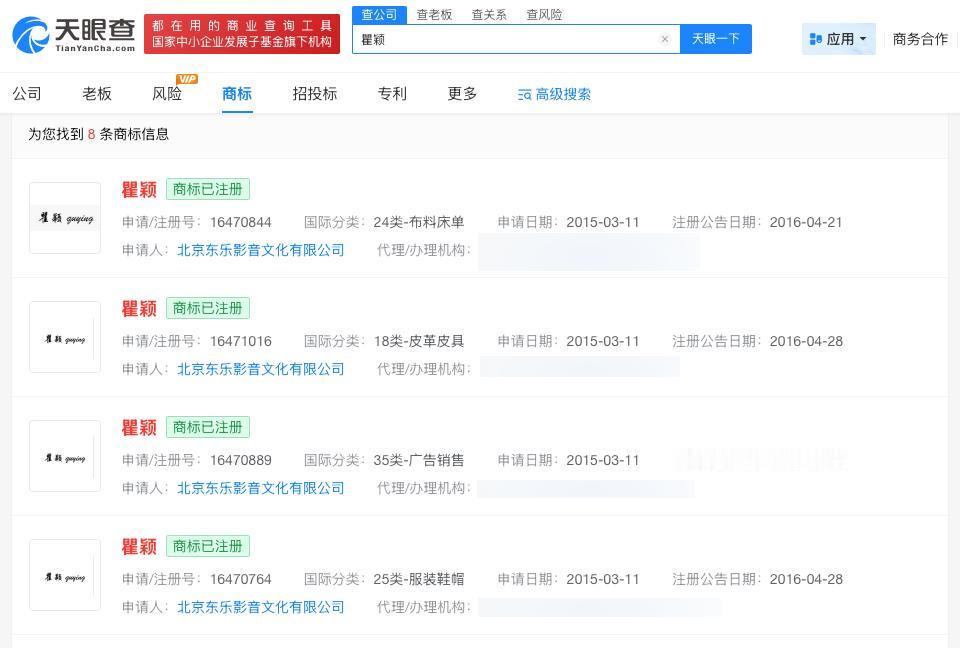Select the 查老板 search tab
This screenshot has width=960, height=648.
pos(434,15)
